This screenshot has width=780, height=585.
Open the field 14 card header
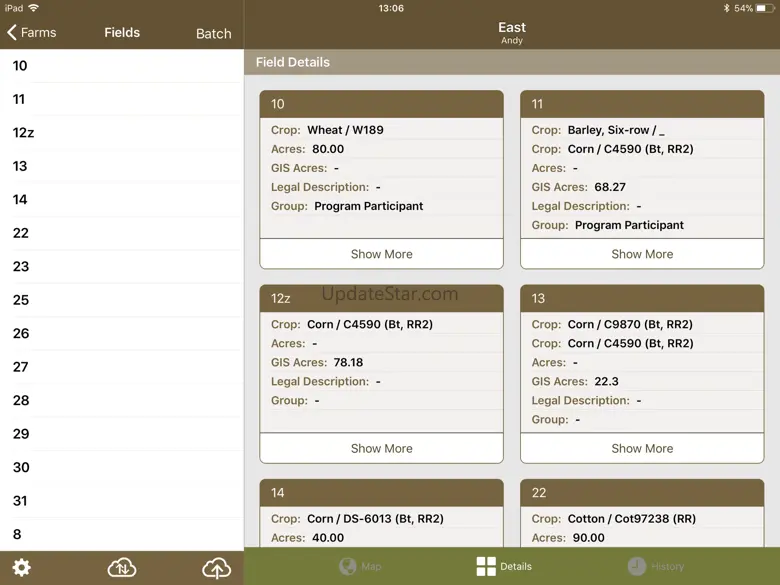click(x=381, y=493)
